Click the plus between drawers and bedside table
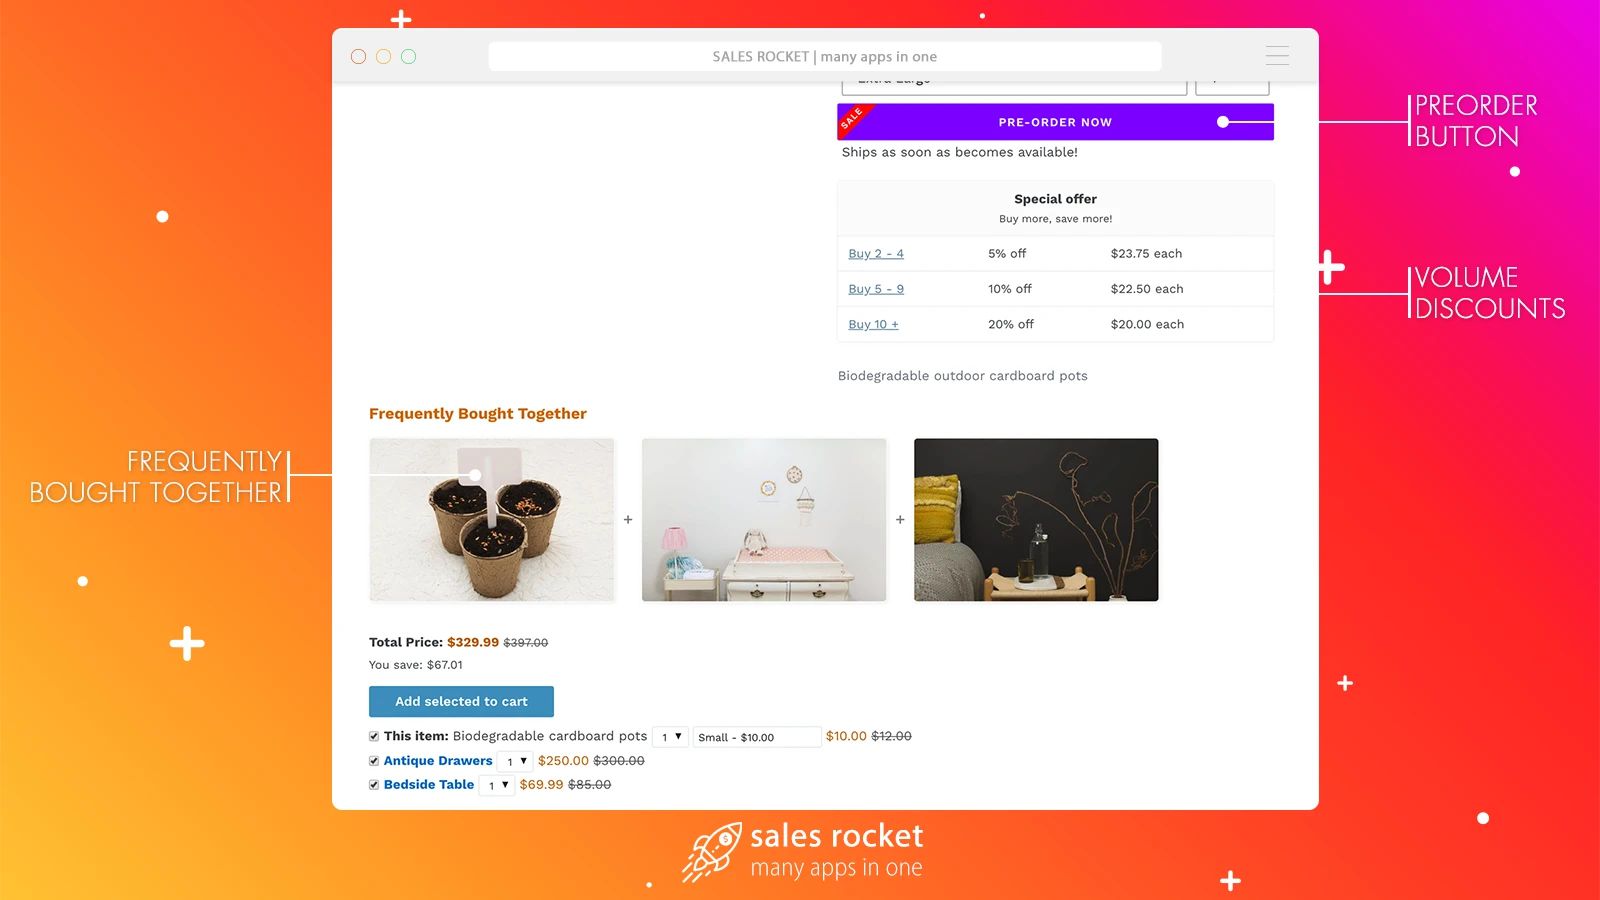Viewport: 1600px width, 900px height. [x=900, y=520]
